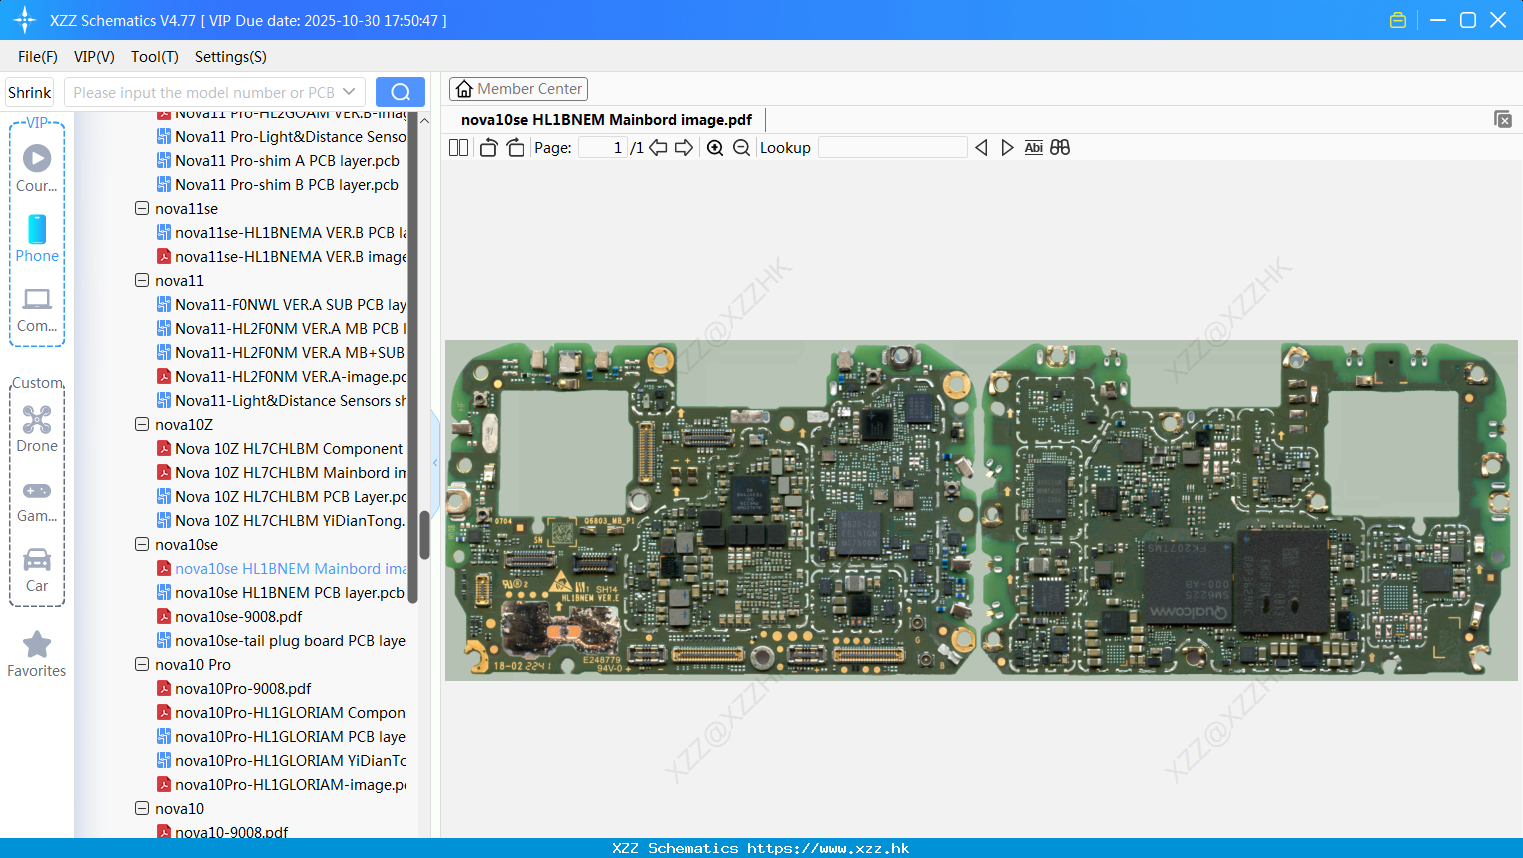Open dropdown of model number search box
Screen dimensions: 1523x858
coord(349,92)
